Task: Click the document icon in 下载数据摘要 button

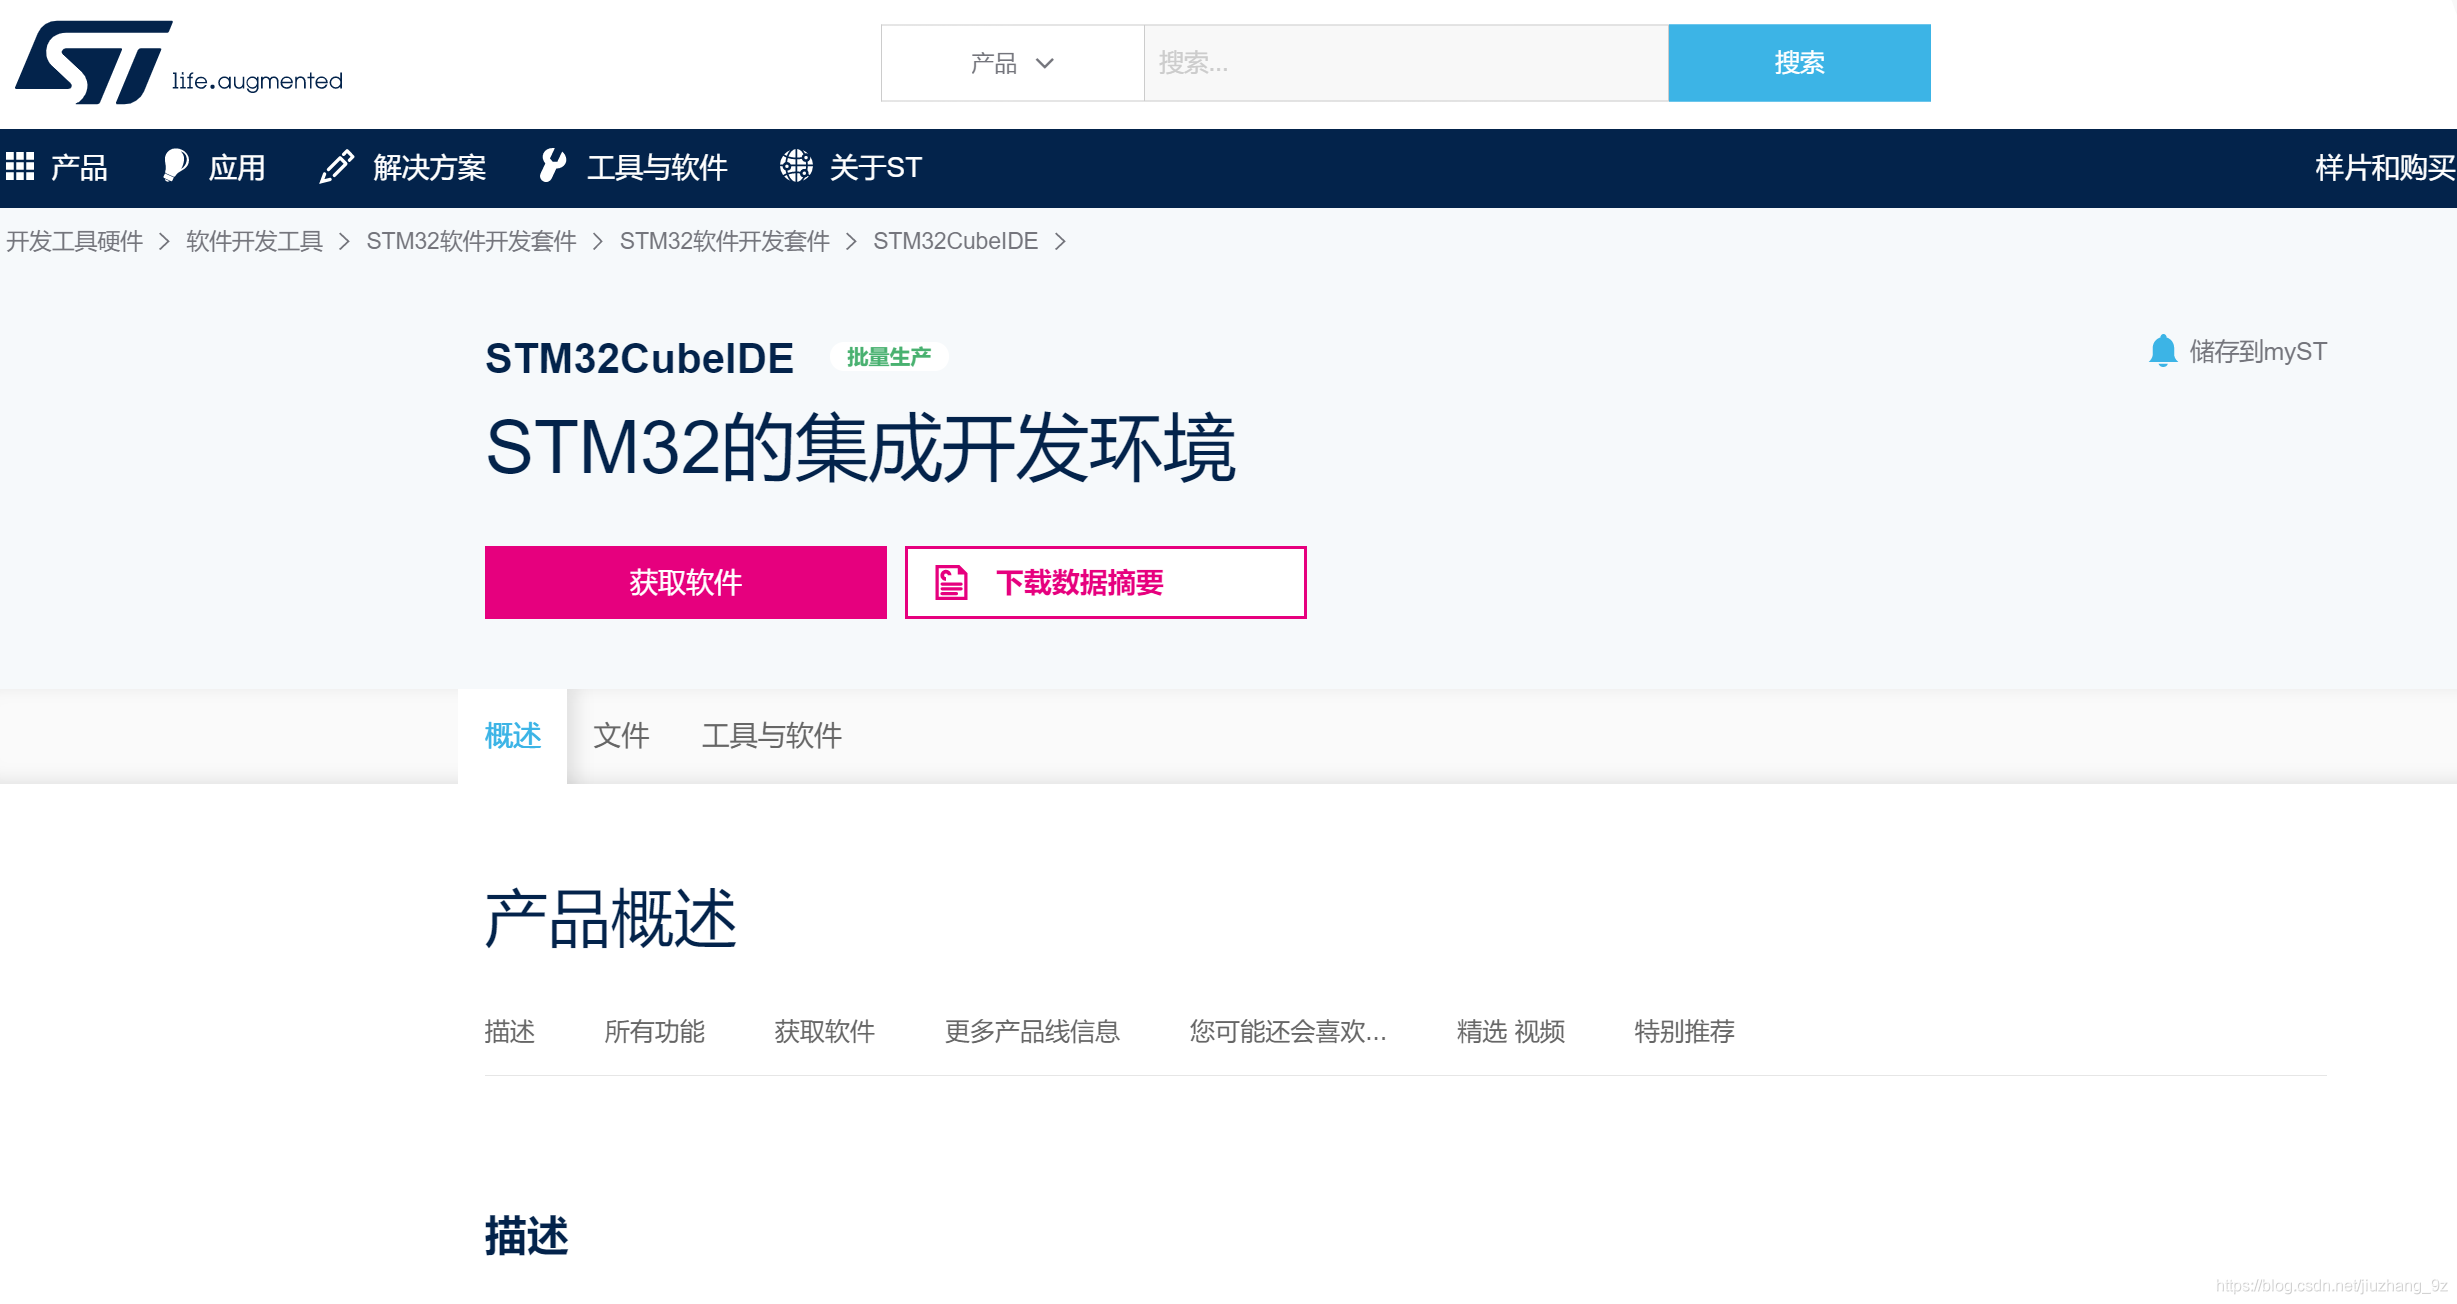Action: point(951,582)
